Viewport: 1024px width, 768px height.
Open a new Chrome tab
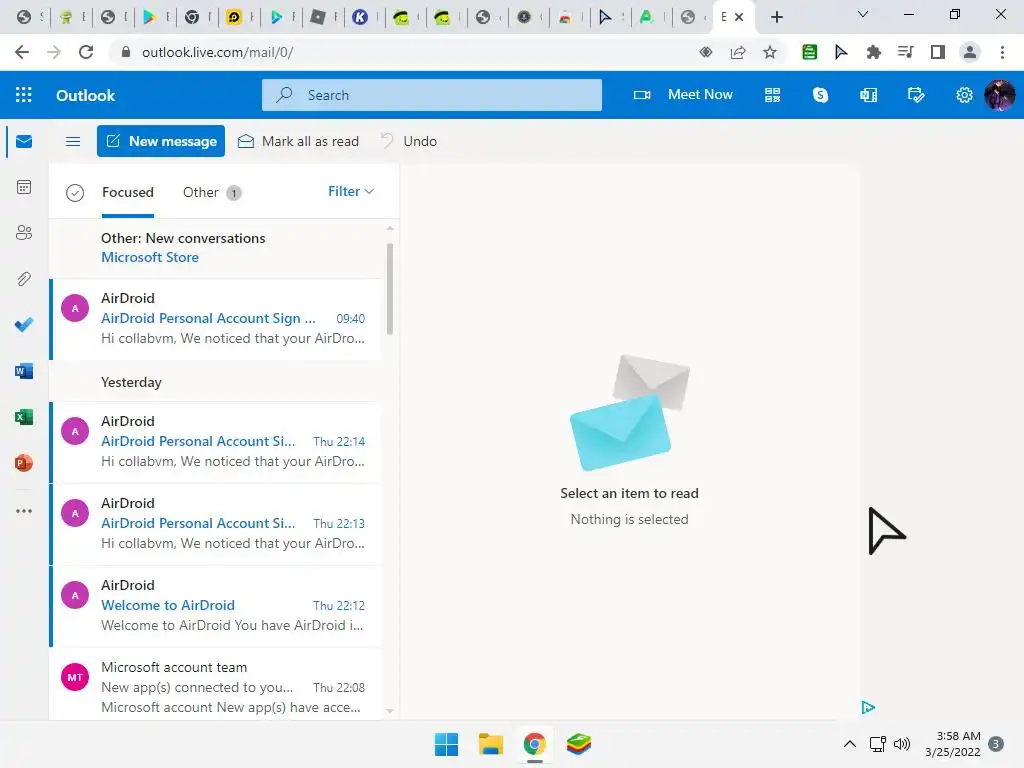(776, 17)
